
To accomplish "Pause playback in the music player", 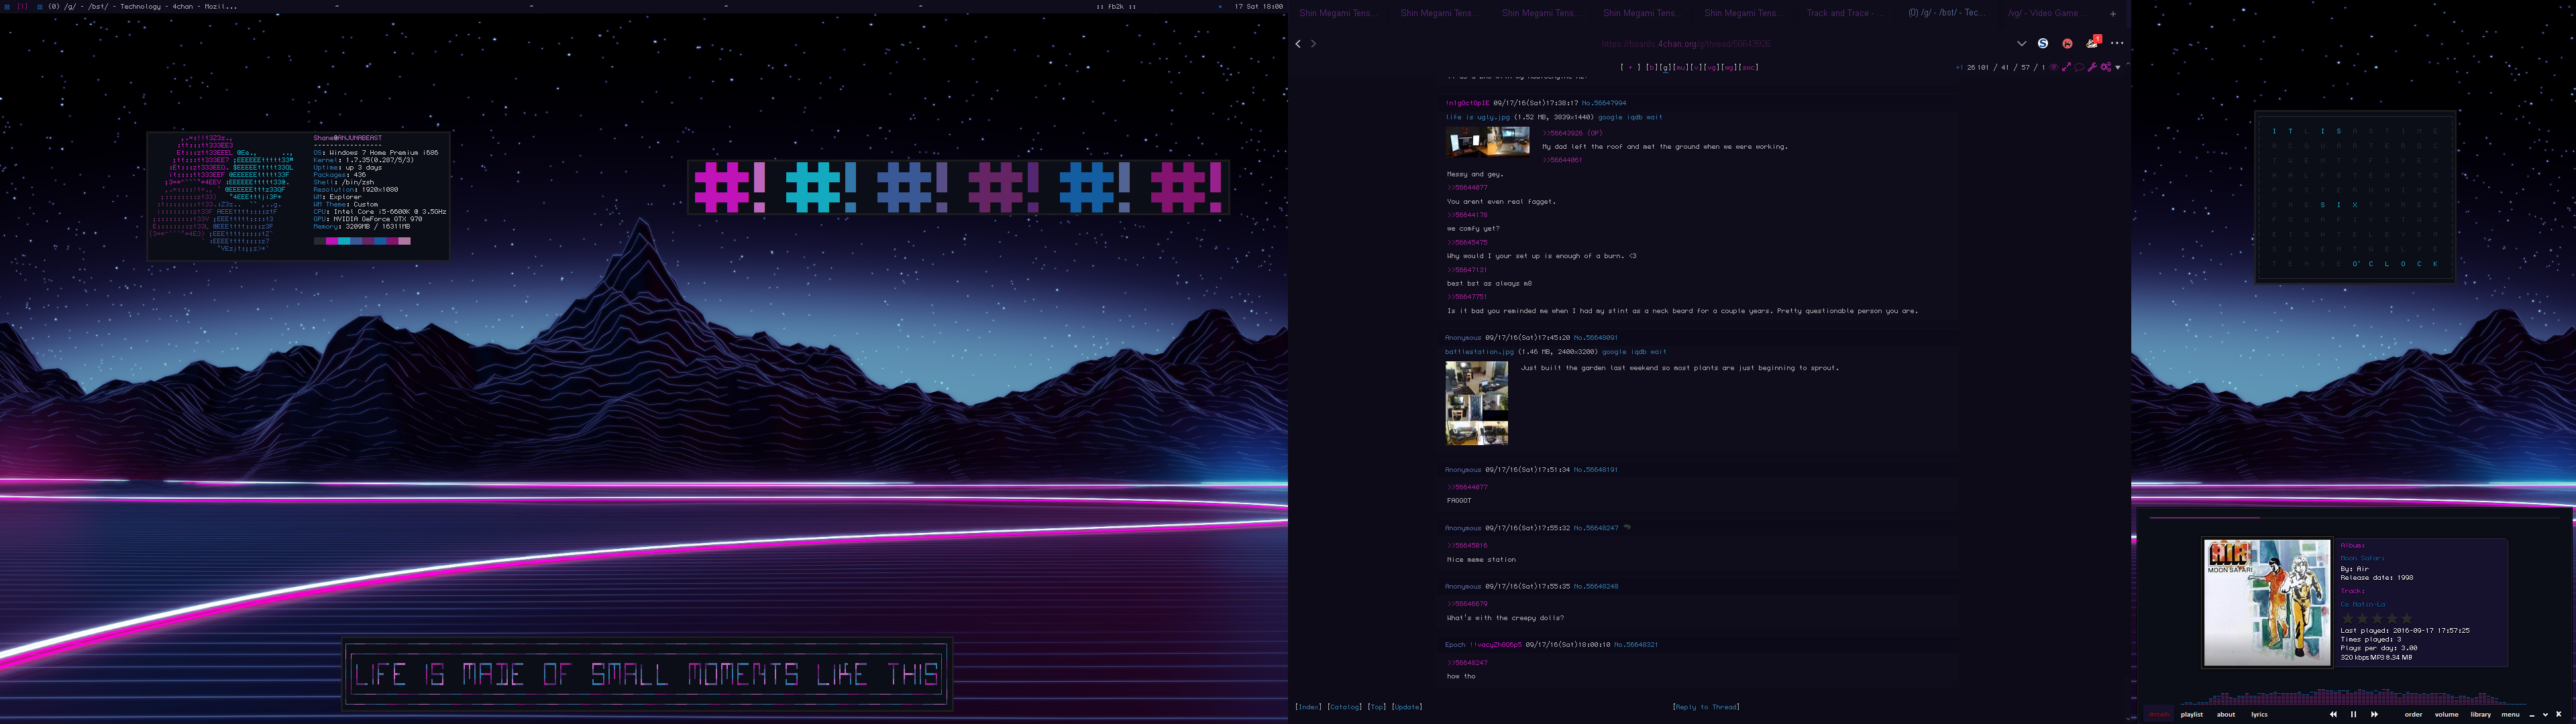I will point(2354,715).
